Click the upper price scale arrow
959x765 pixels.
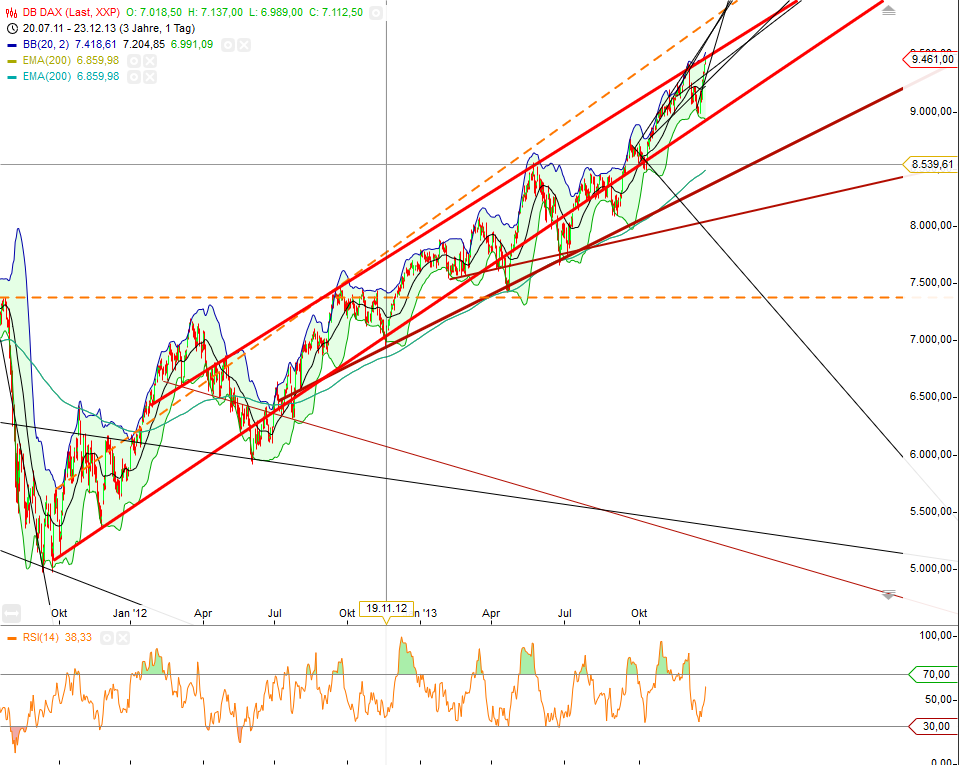coord(889,10)
